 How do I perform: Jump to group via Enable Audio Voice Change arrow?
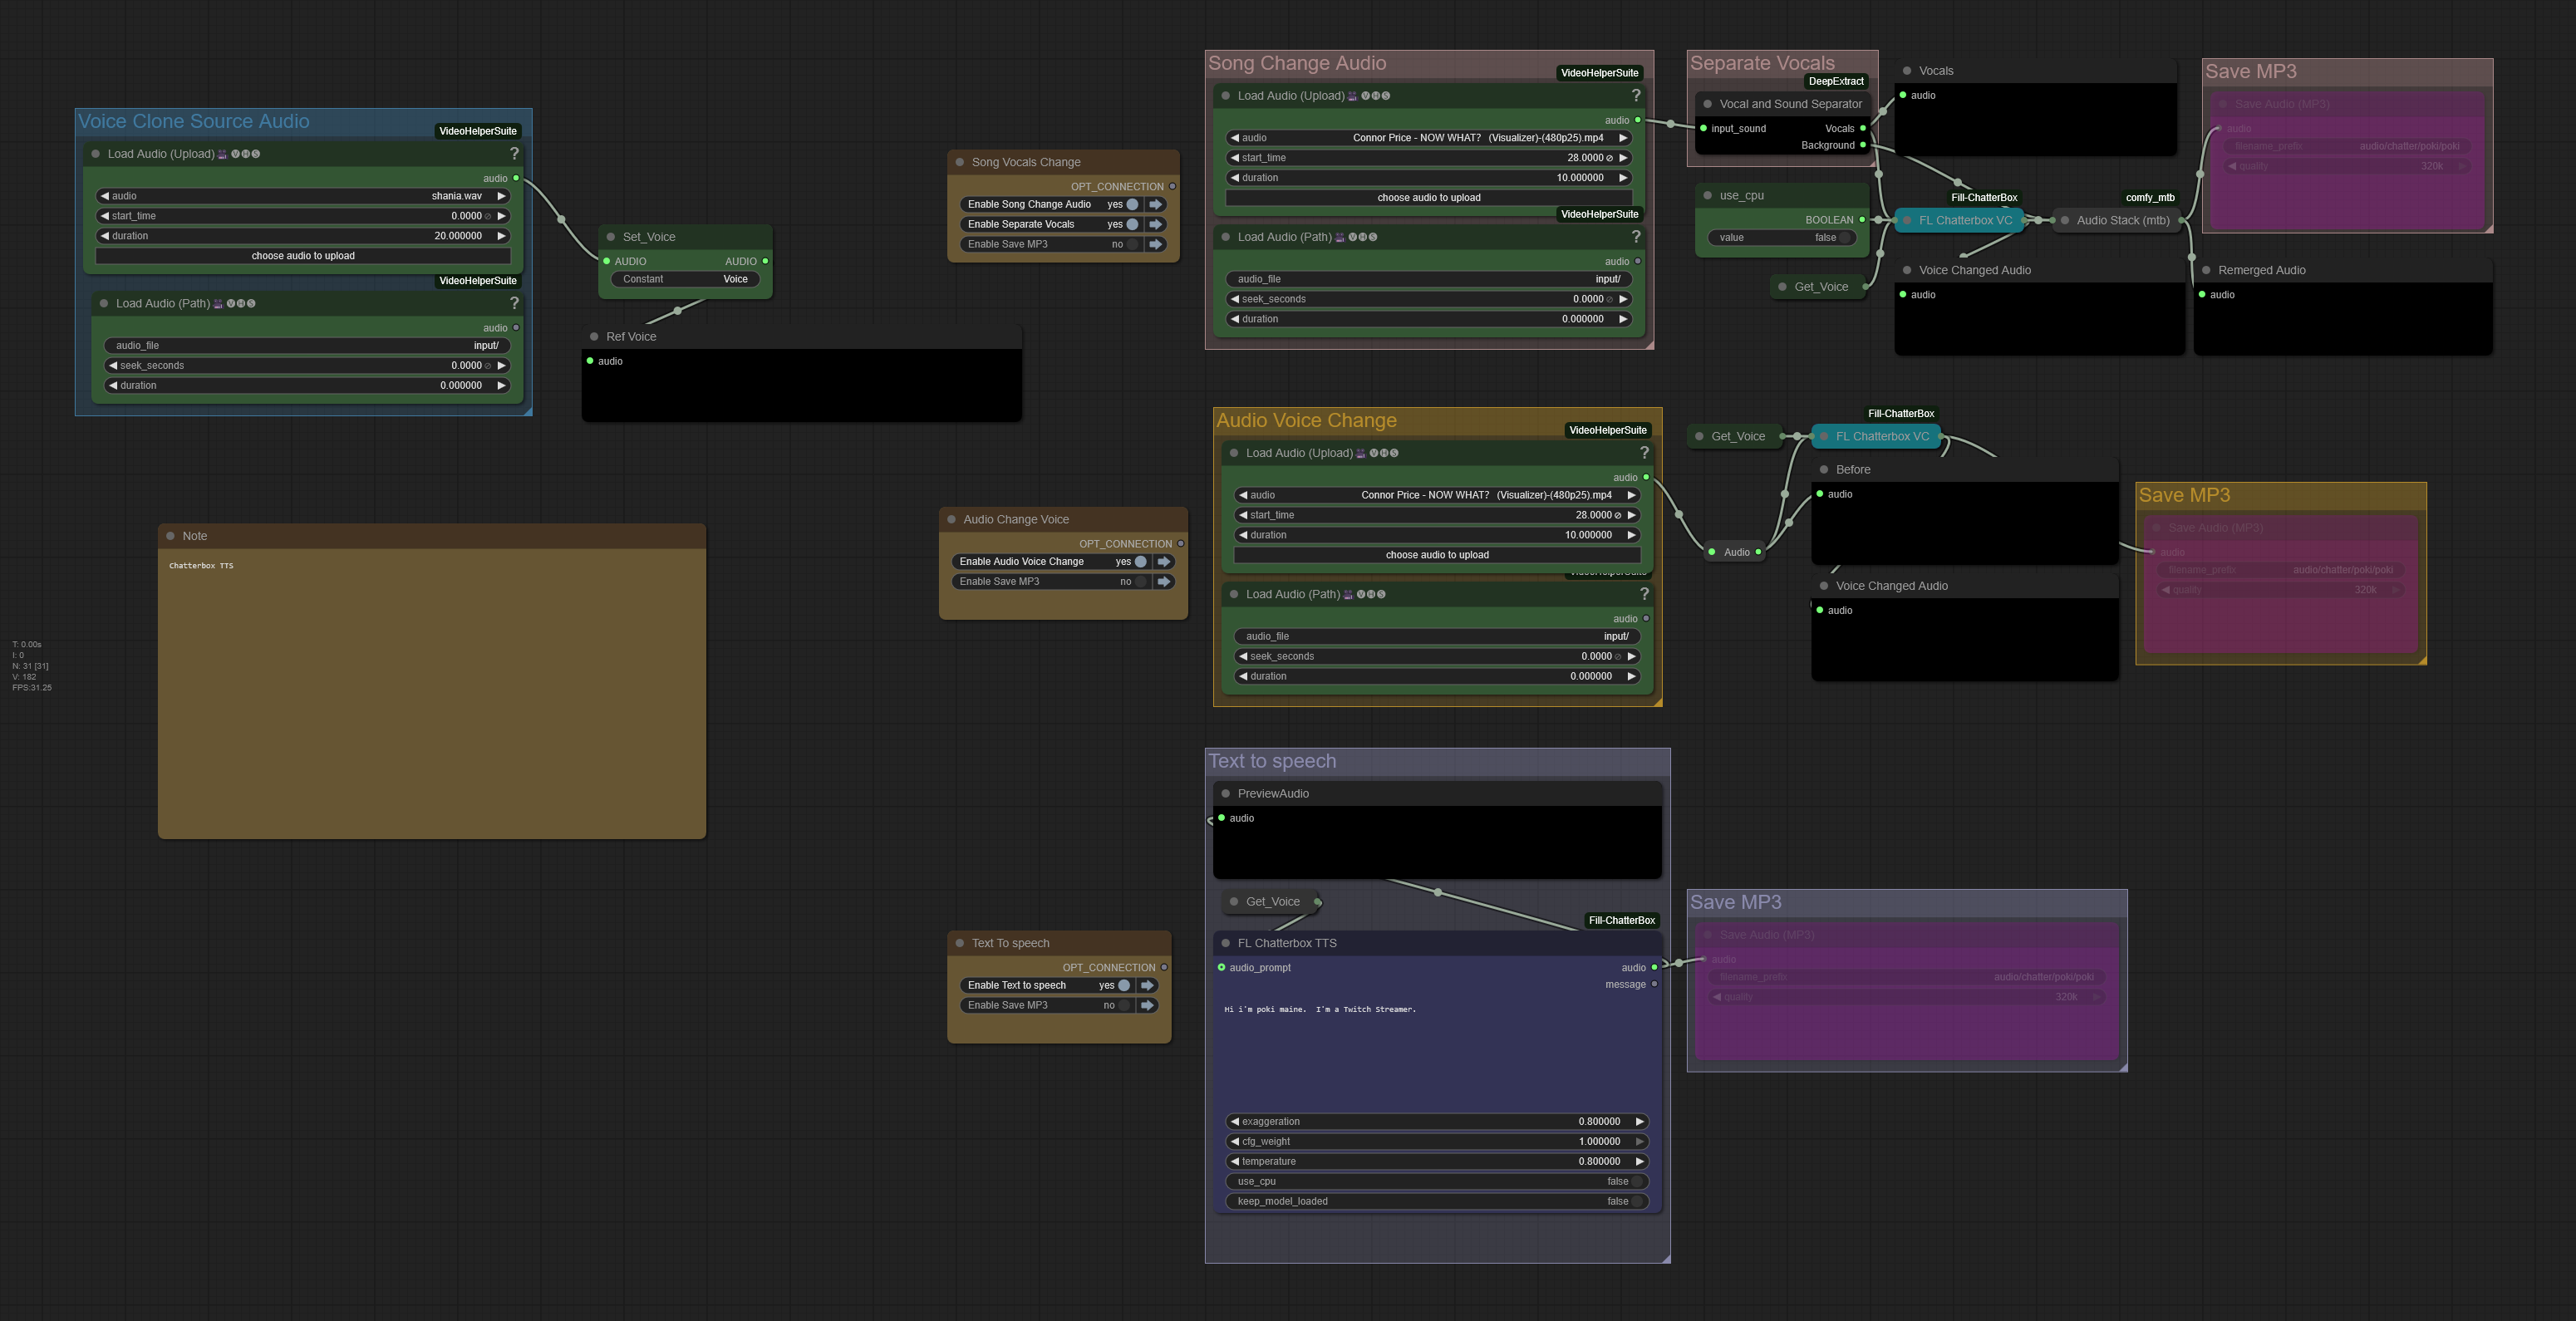[x=1164, y=562]
